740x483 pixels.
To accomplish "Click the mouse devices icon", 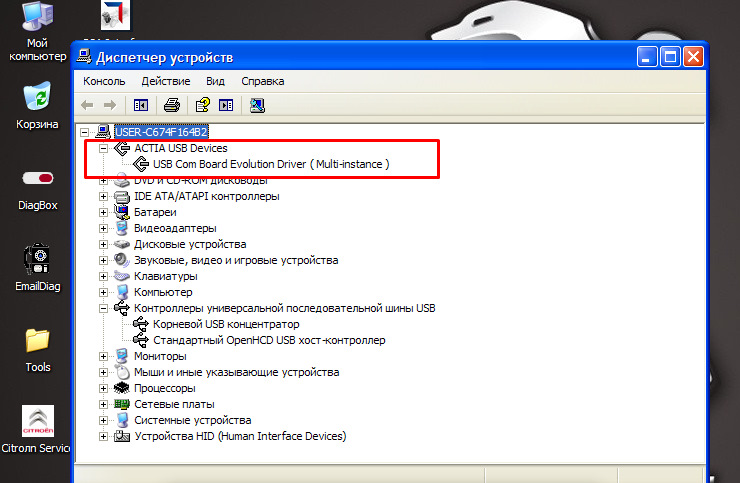I will (x=122, y=373).
